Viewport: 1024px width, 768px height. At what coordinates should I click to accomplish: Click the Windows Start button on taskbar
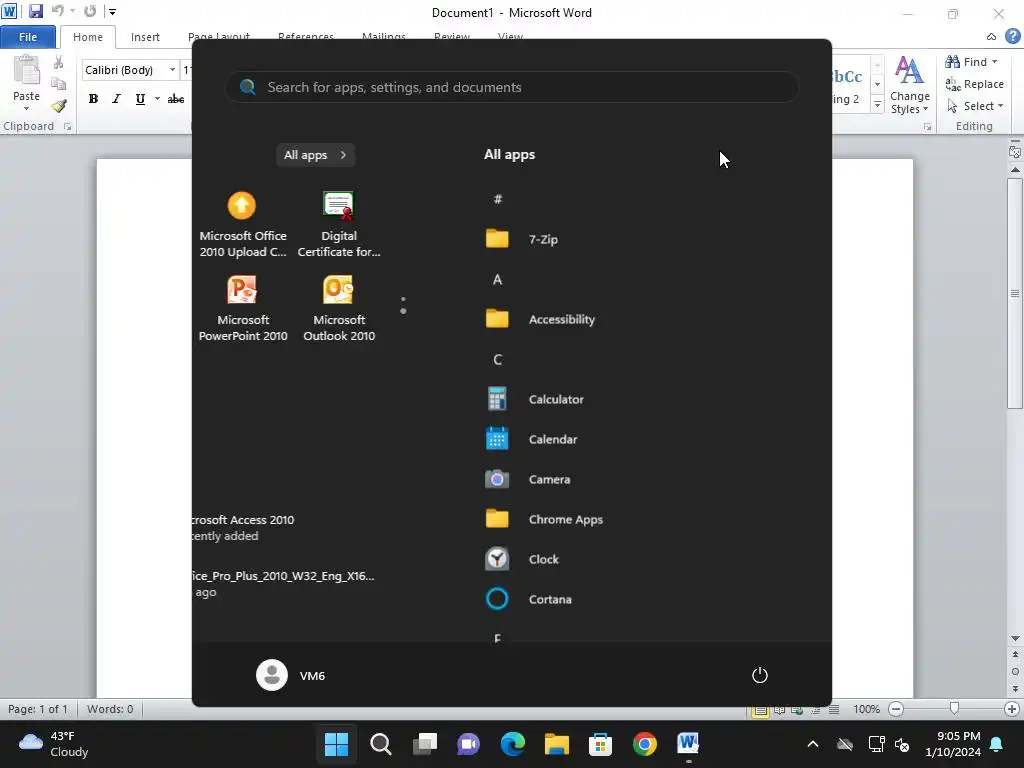click(336, 744)
